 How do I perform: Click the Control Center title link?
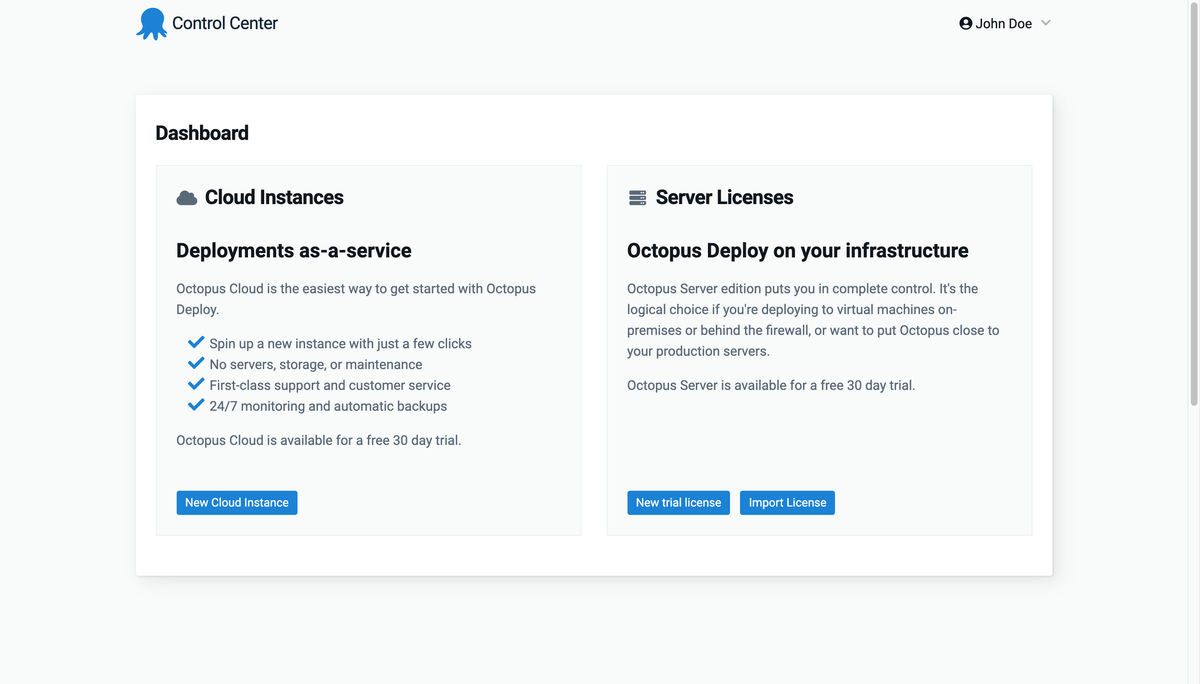click(x=225, y=22)
